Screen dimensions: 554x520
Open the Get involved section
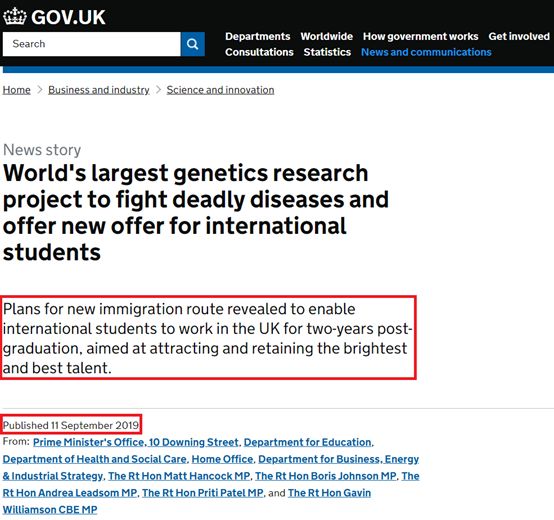tap(519, 36)
